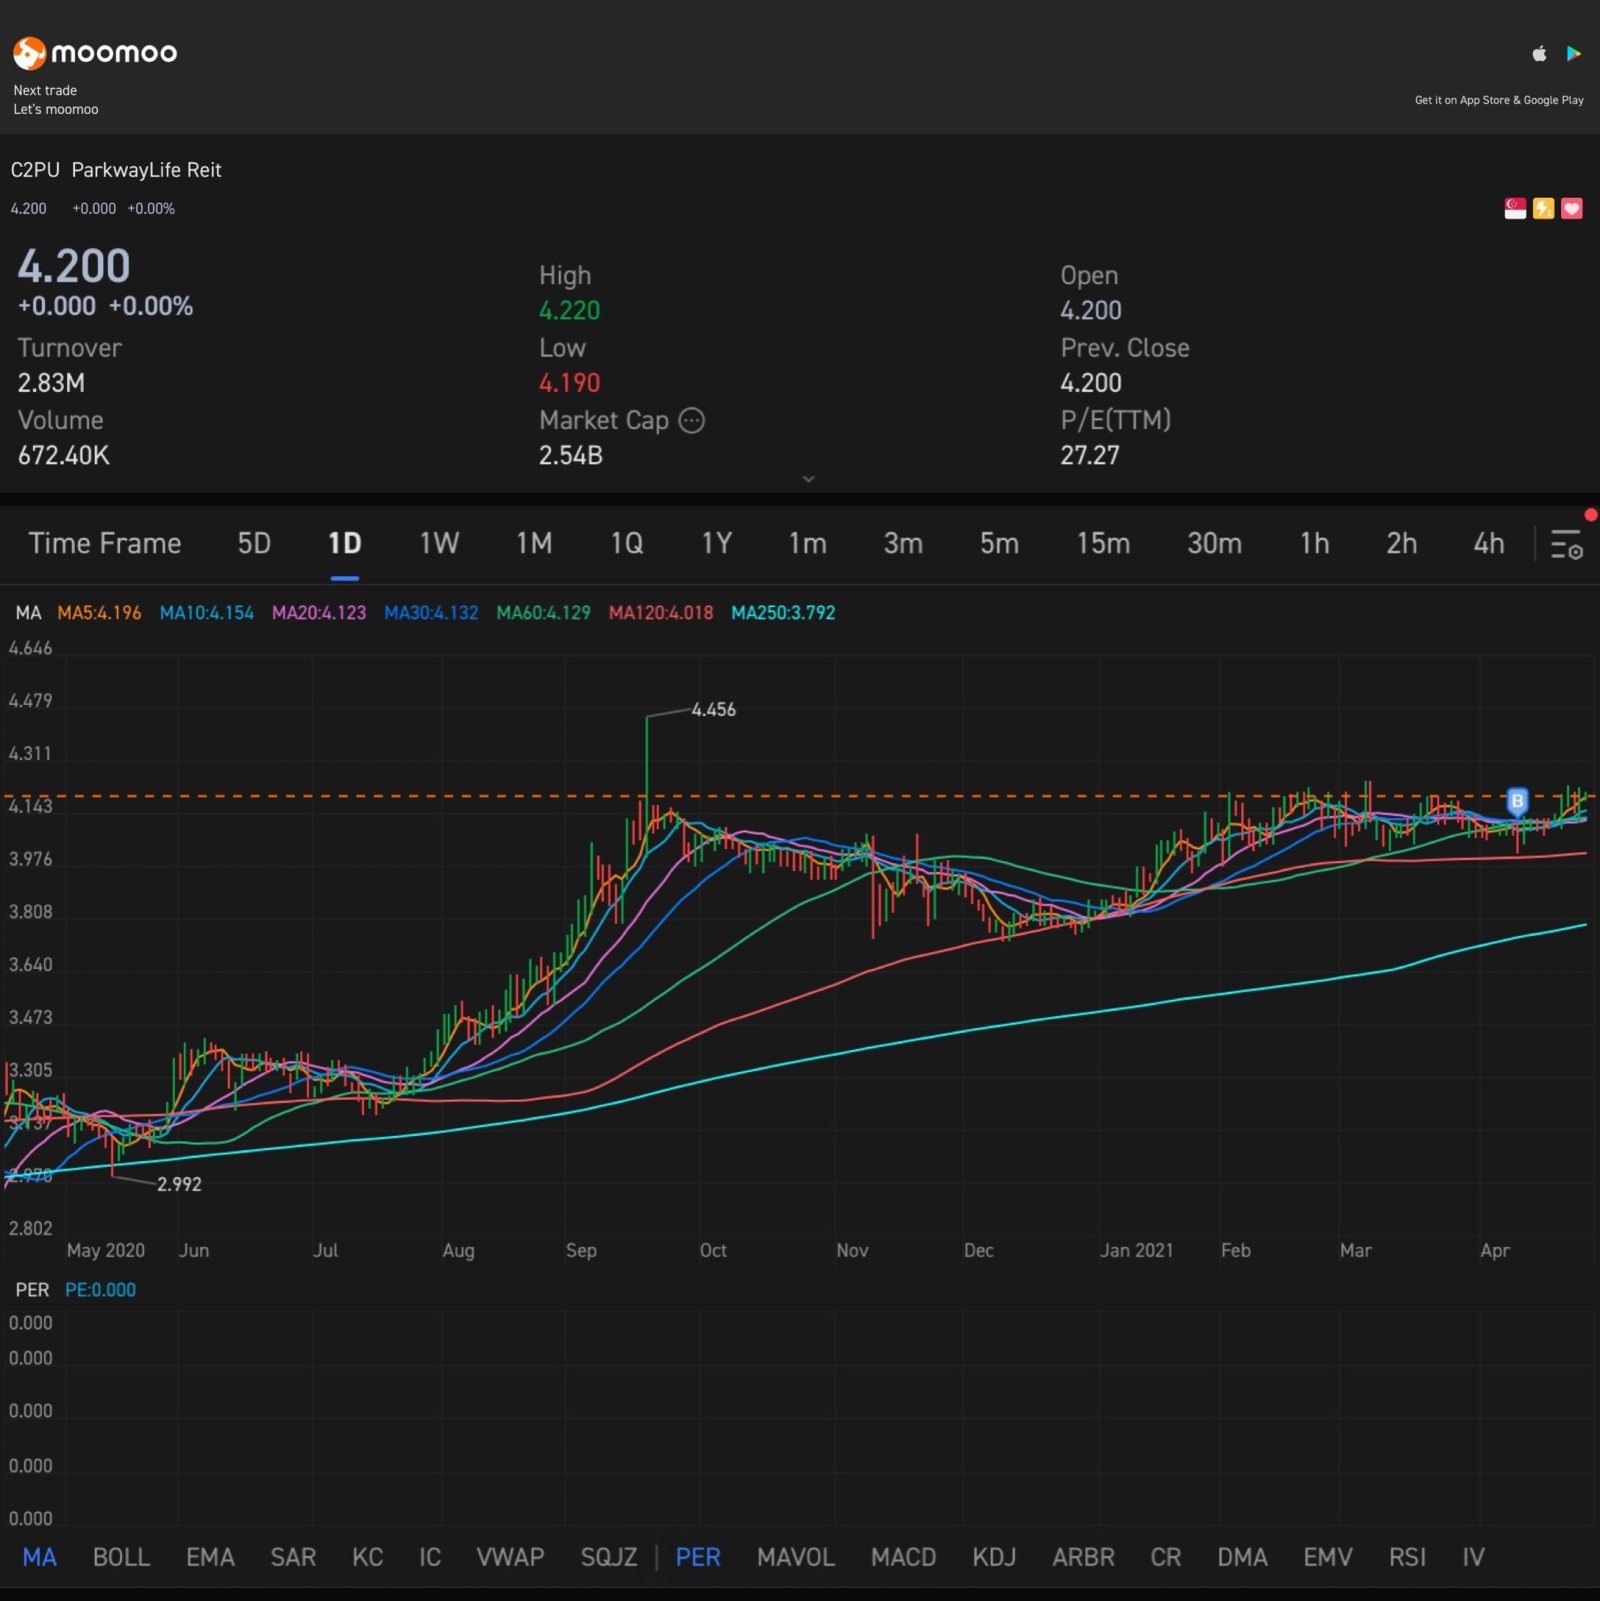The height and width of the screenshot is (1601, 1600).
Task: Select the 5D time frame
Action: 254,543
